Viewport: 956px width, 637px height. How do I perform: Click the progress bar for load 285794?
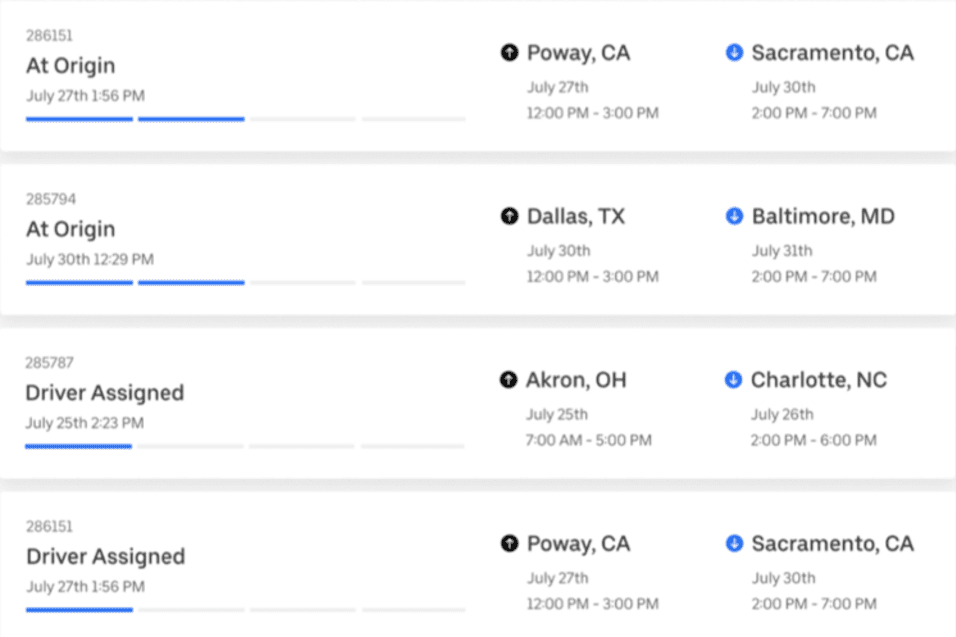pyautogui.click(x=246, y=283)
